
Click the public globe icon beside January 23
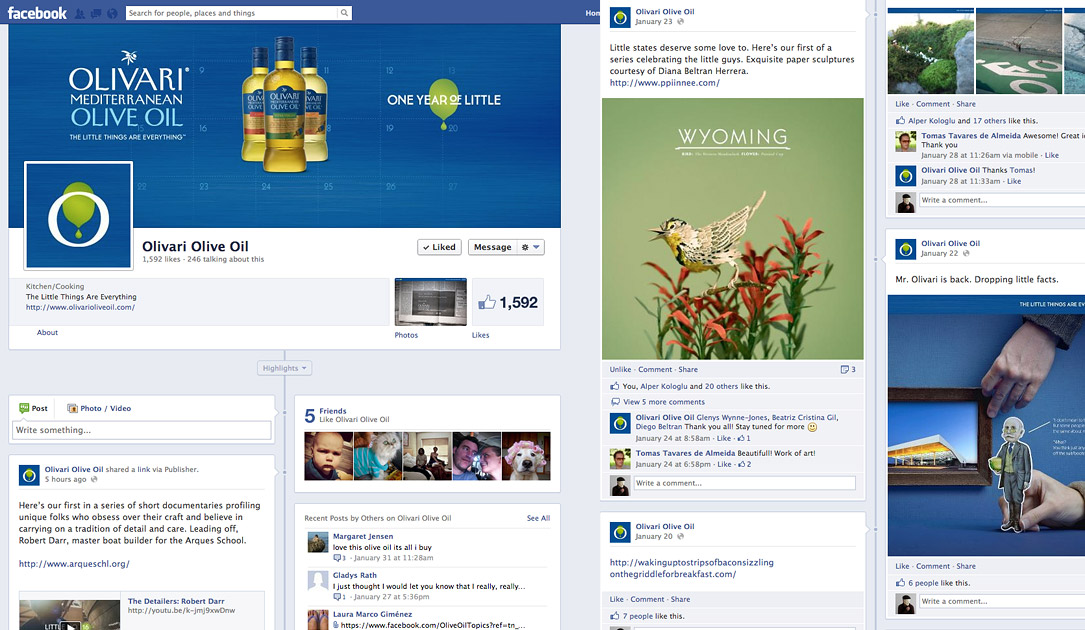point(680,21)
